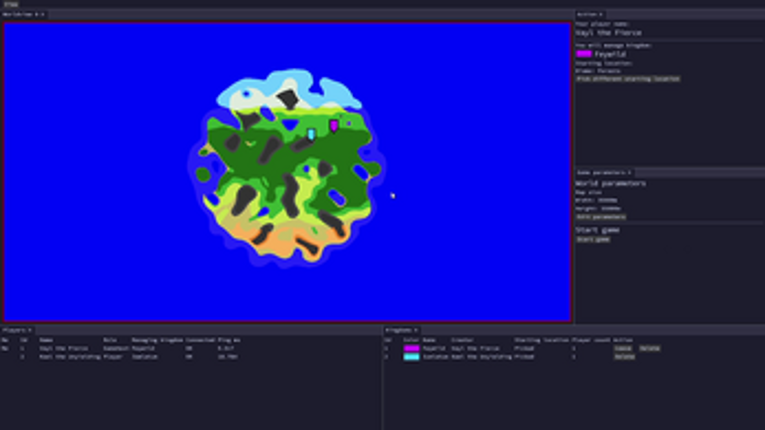Click the Managing kingdom column header
765x430 pixels.
pos(157,340)
